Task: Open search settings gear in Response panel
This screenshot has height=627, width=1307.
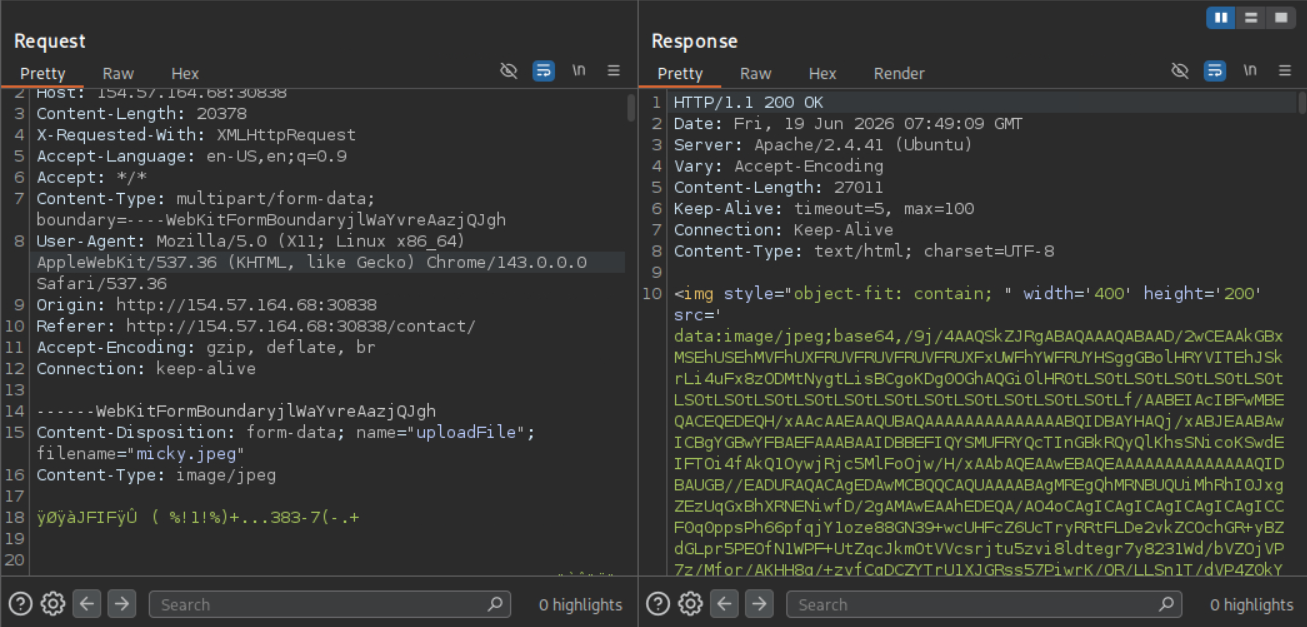Action: coord(690,603)
